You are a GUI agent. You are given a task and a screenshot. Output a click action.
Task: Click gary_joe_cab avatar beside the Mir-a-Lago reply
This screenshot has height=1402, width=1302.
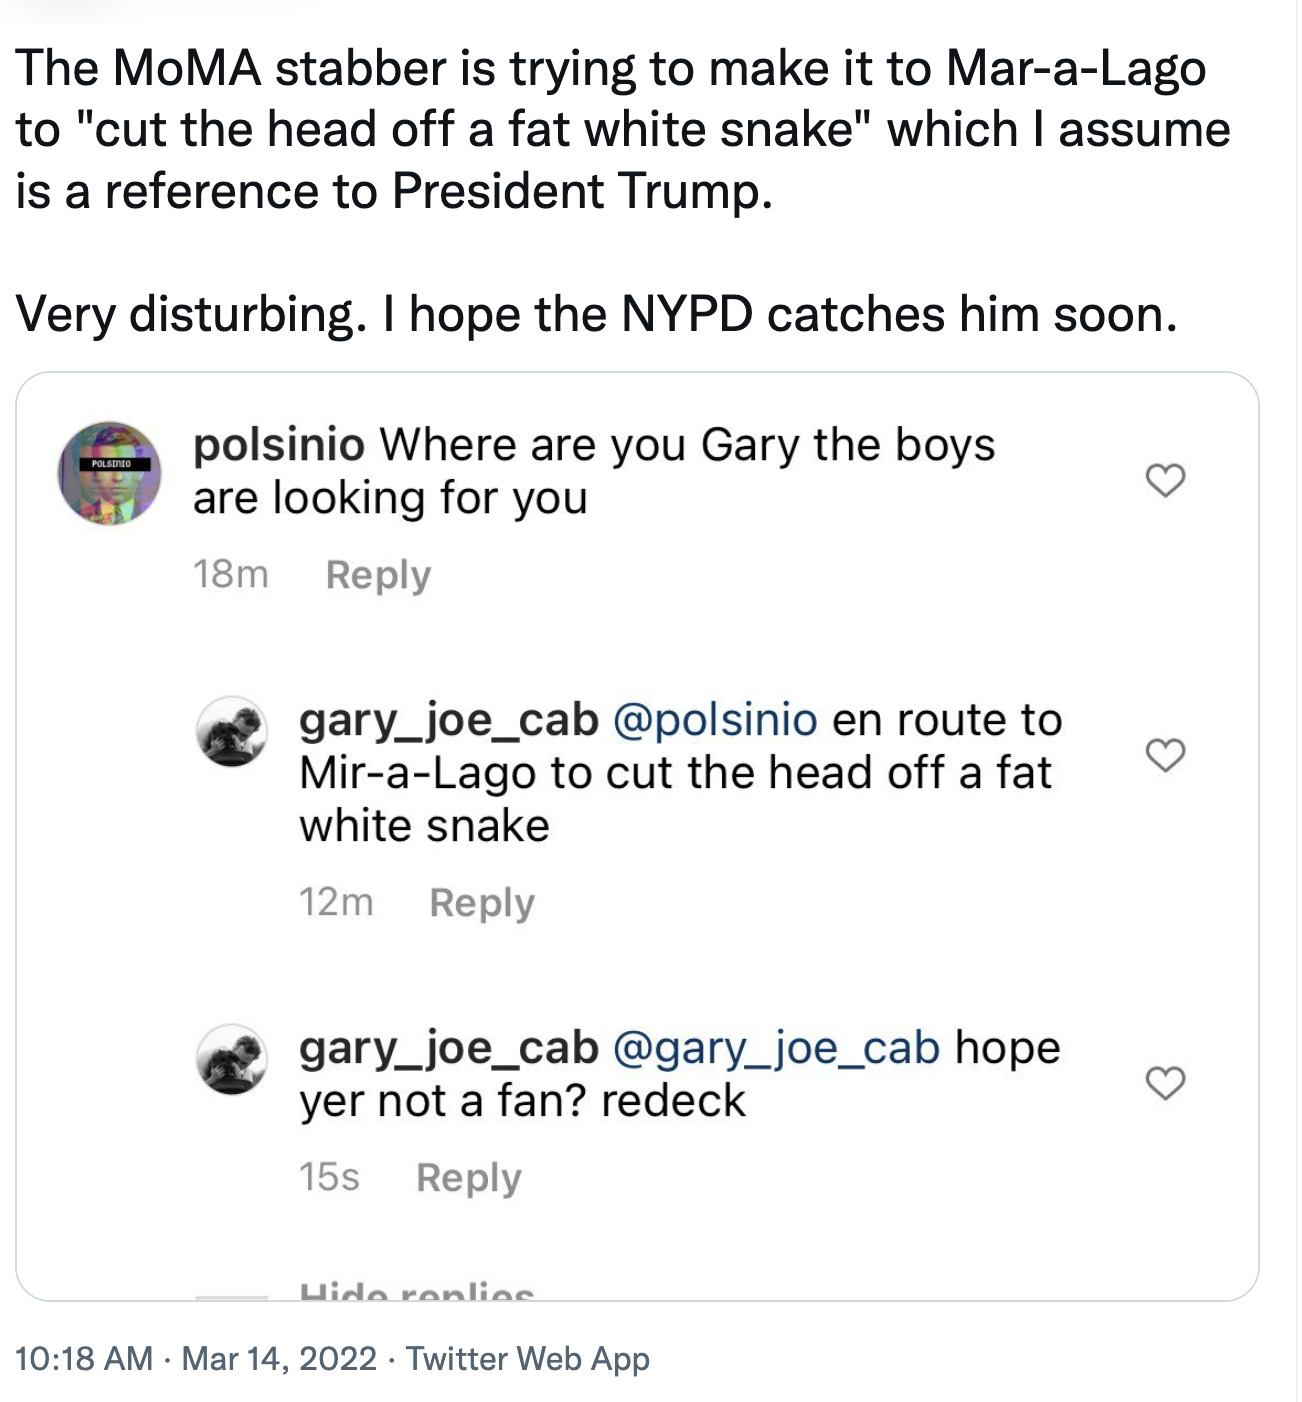(232, 731)
